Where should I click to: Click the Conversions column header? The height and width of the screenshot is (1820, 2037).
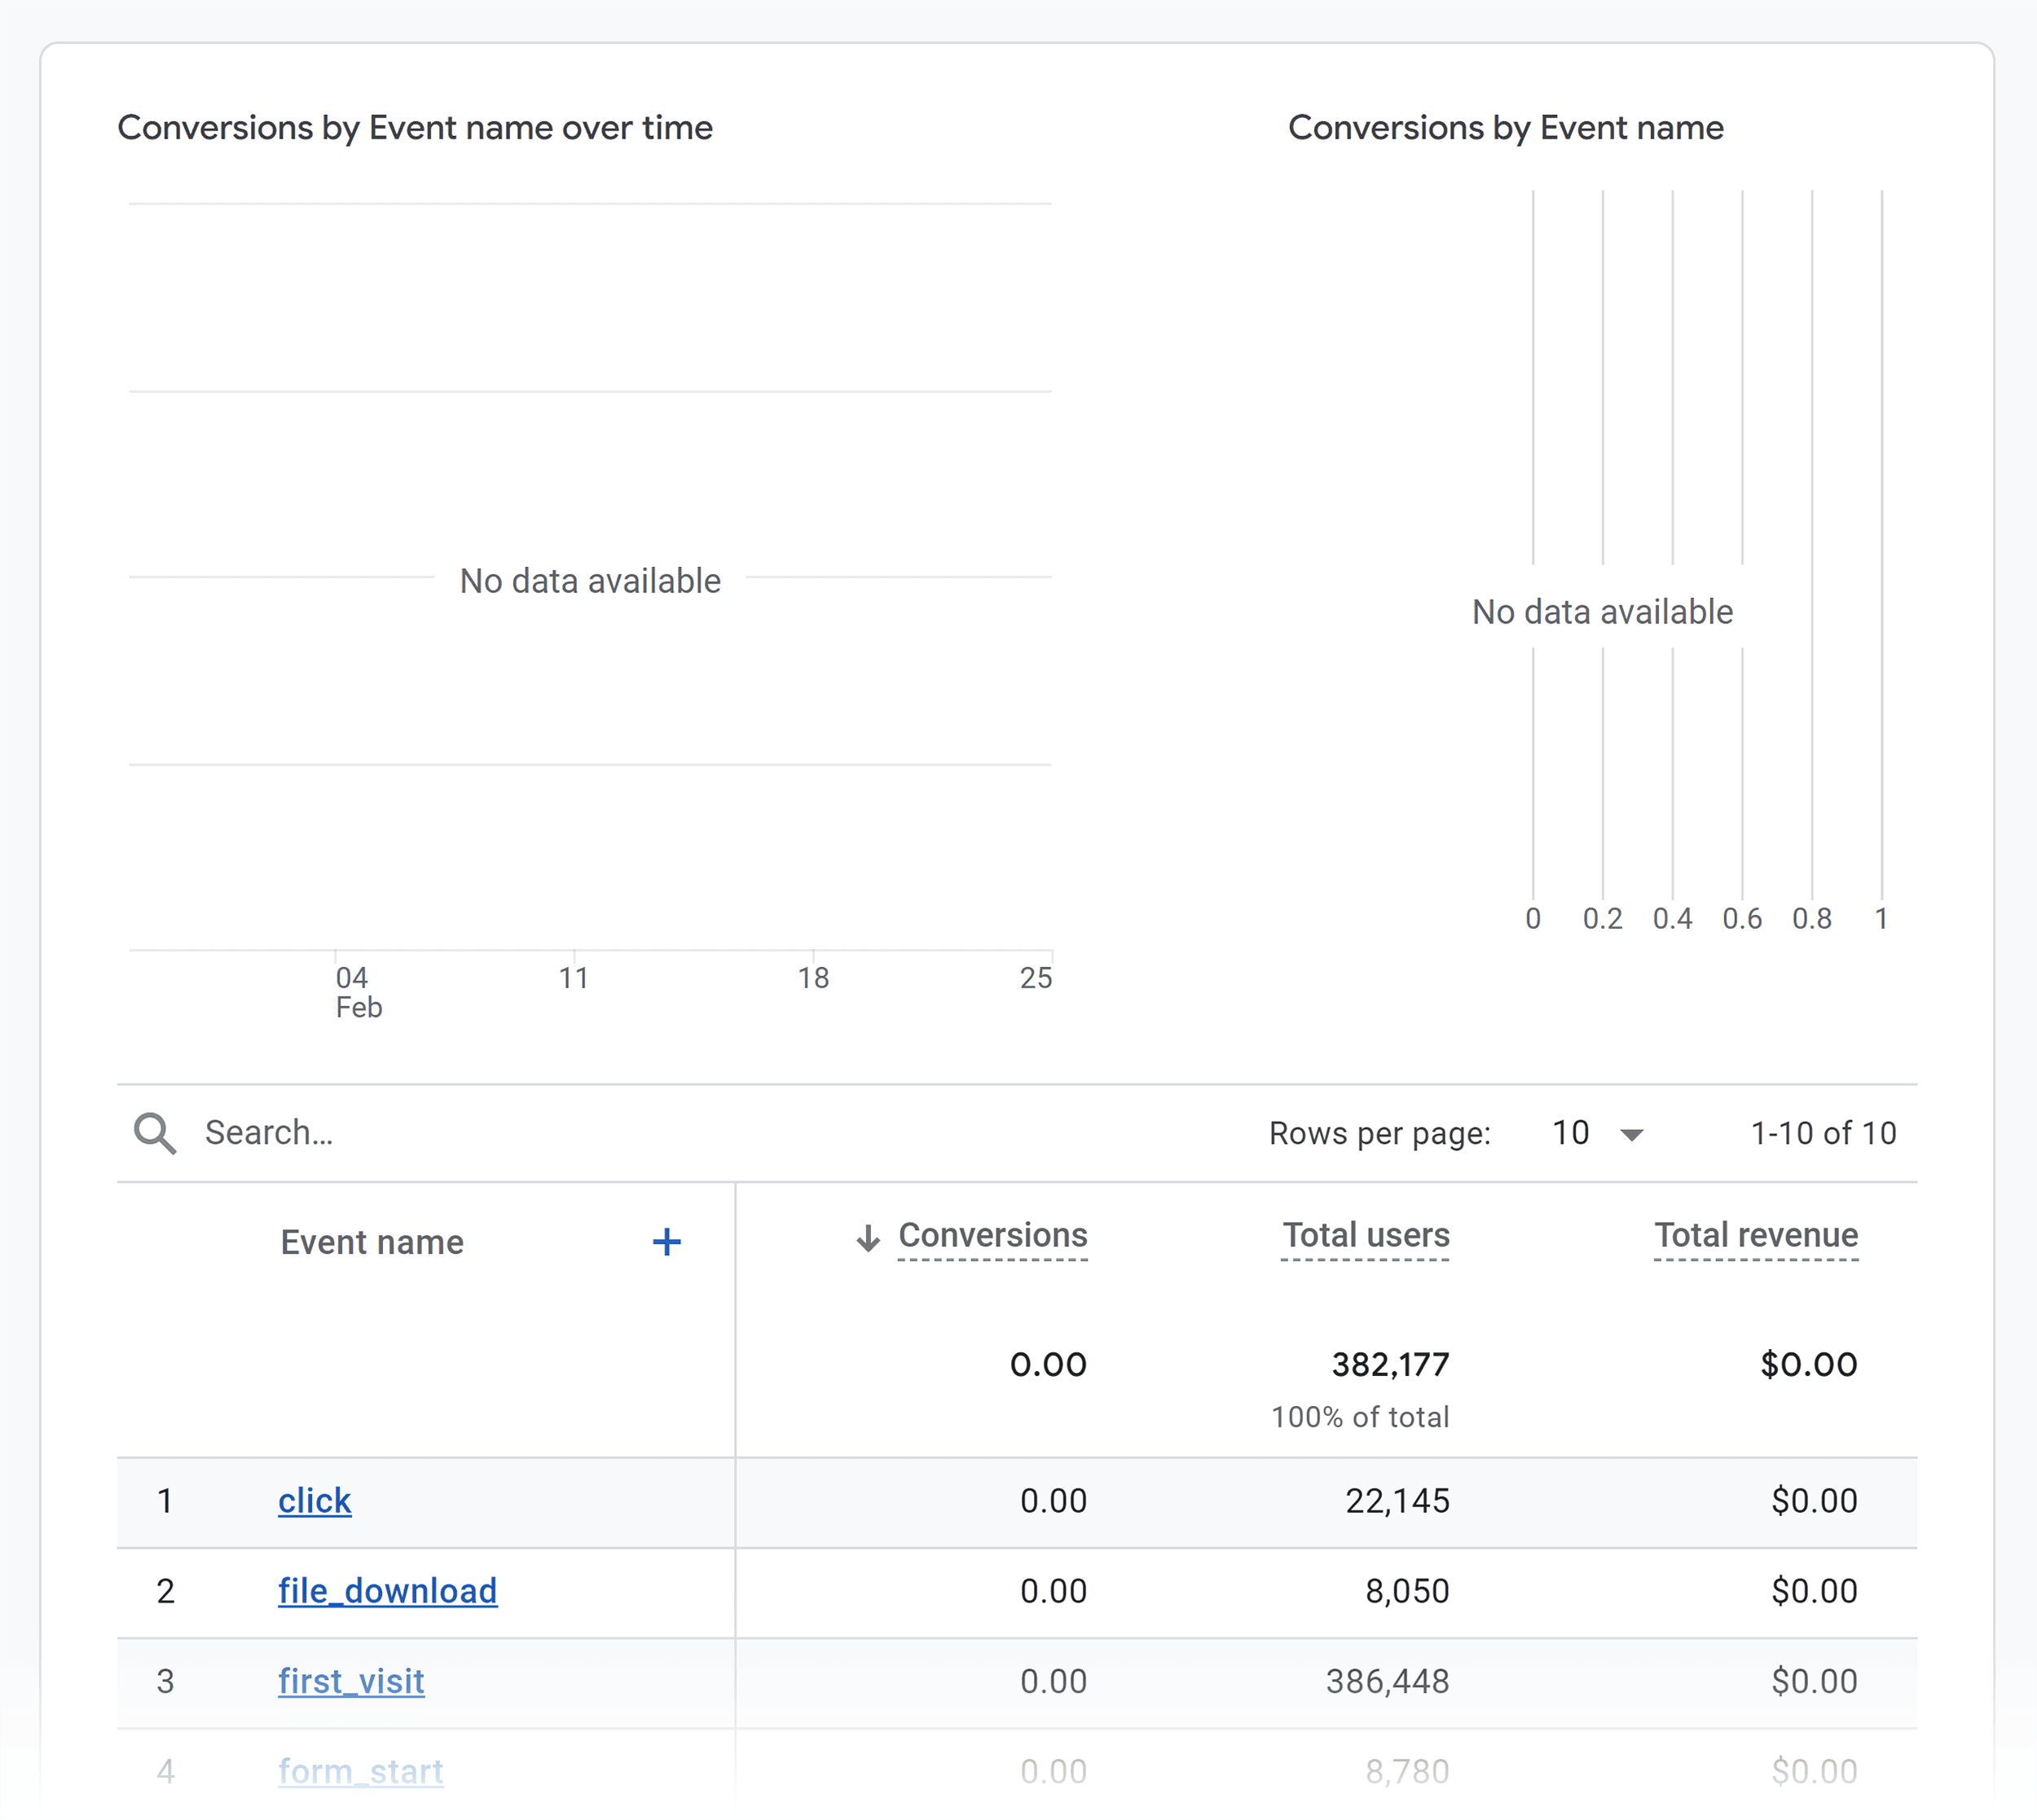(993, 1236)
